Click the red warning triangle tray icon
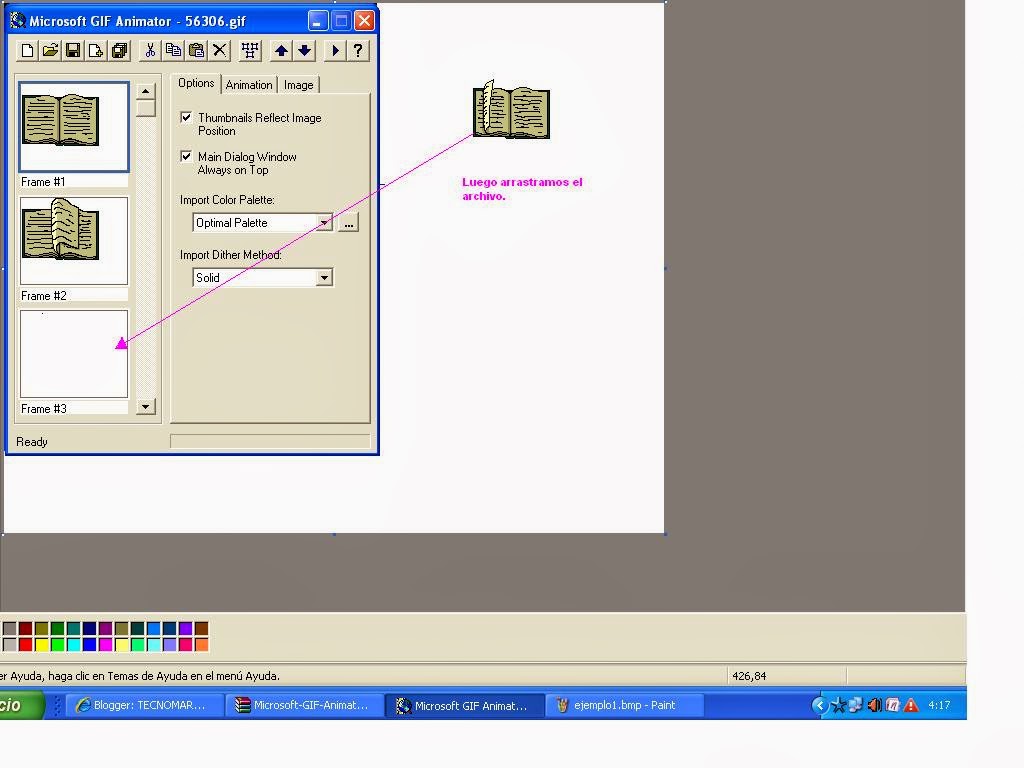Image resolution: width=1024 pixels, height=768 pixels. 911,705
